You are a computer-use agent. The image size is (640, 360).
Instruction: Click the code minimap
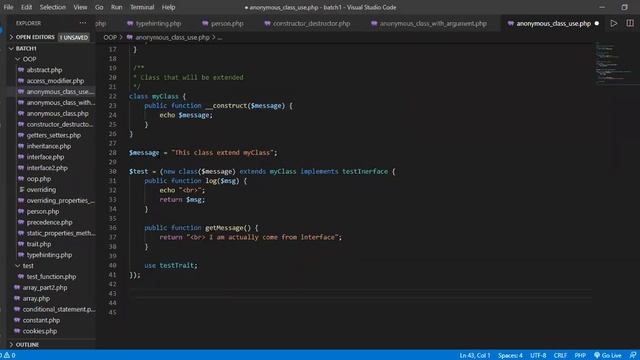pyautogui.click(x=614, y=63)
